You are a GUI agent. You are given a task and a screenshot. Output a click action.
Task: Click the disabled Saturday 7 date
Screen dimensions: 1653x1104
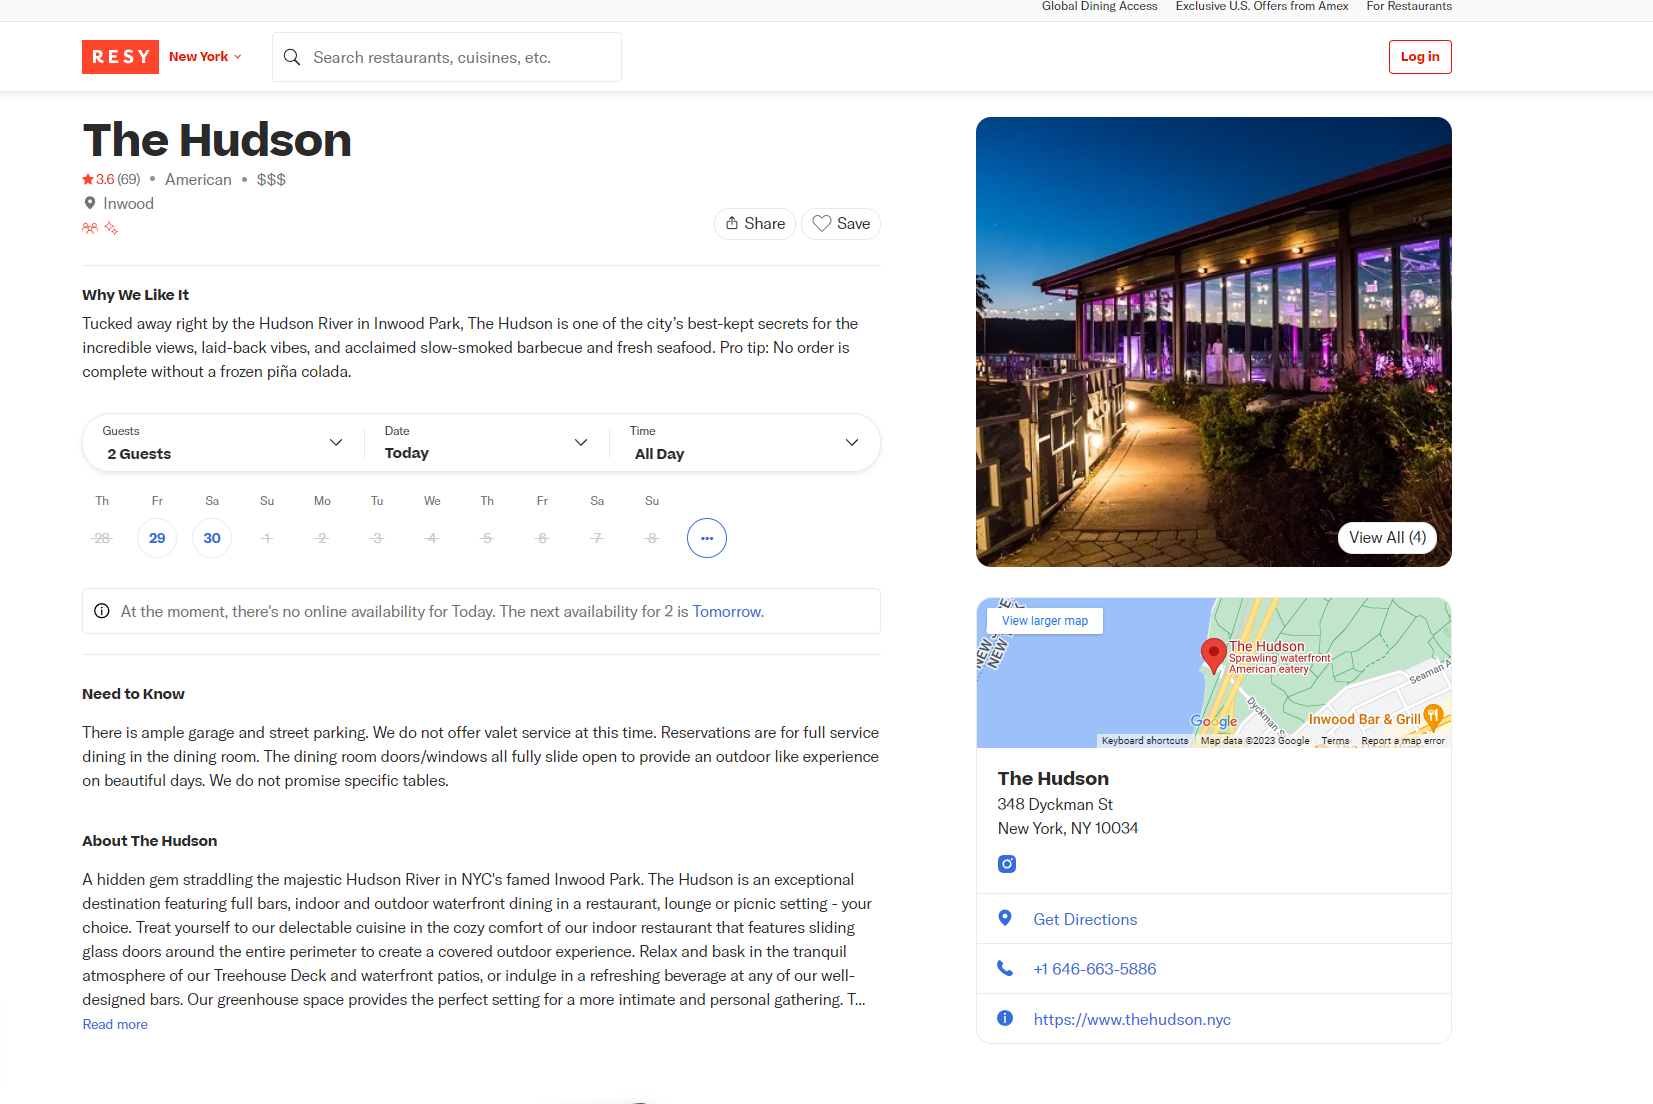[x=597, y=538]
